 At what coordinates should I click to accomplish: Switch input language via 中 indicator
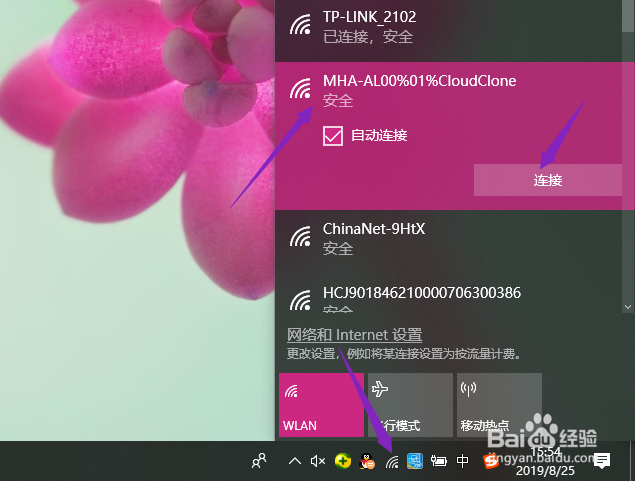pyautogui.click(x=462, y=461)
